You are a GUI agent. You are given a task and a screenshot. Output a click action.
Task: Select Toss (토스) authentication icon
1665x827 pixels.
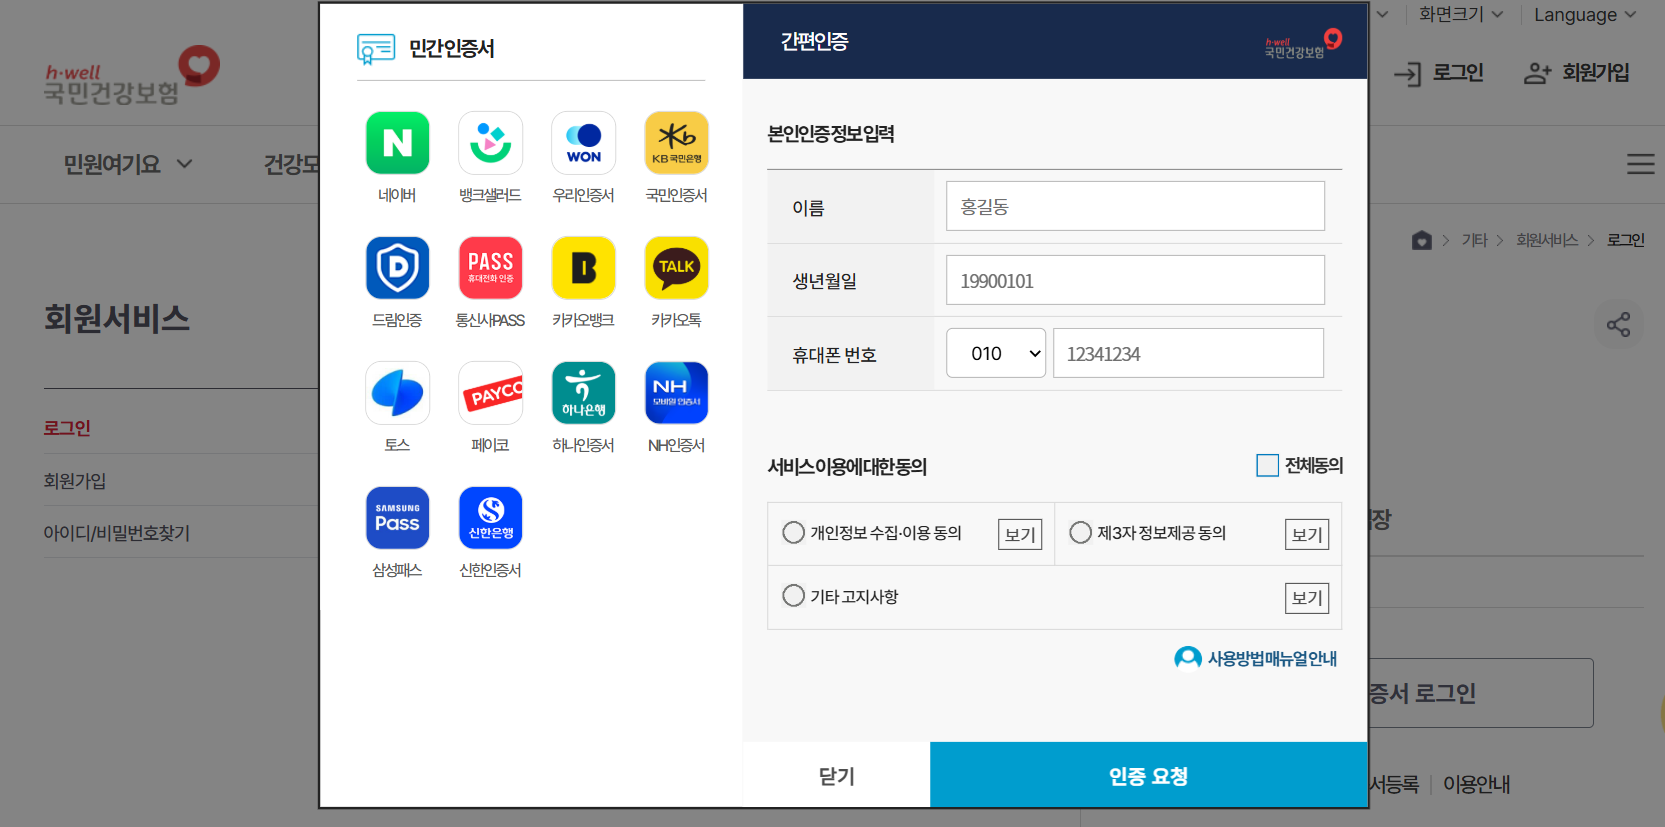point(397,393)
